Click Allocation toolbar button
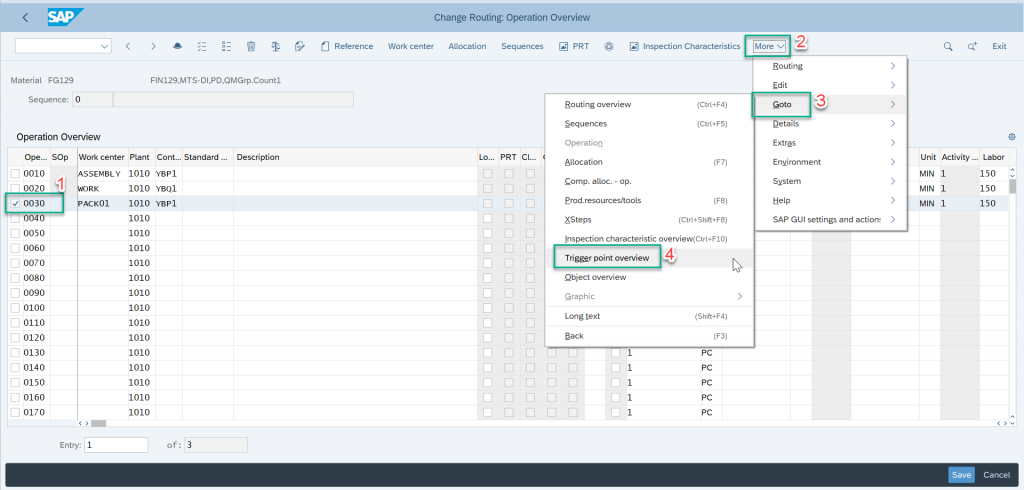 [x=467, y=46]
